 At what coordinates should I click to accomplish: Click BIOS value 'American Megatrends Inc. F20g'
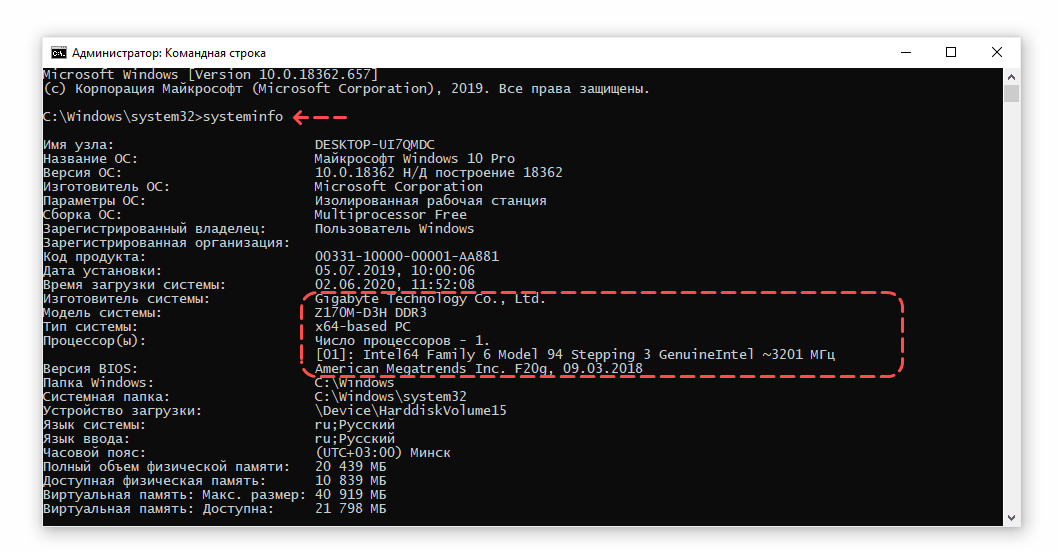tap(478, 368)
